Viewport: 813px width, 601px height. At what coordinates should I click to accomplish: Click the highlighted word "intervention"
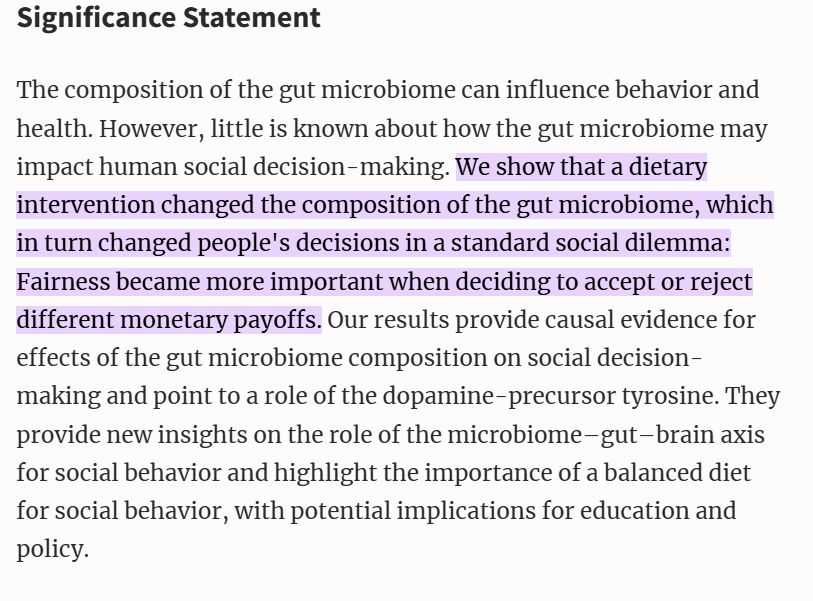86,204
